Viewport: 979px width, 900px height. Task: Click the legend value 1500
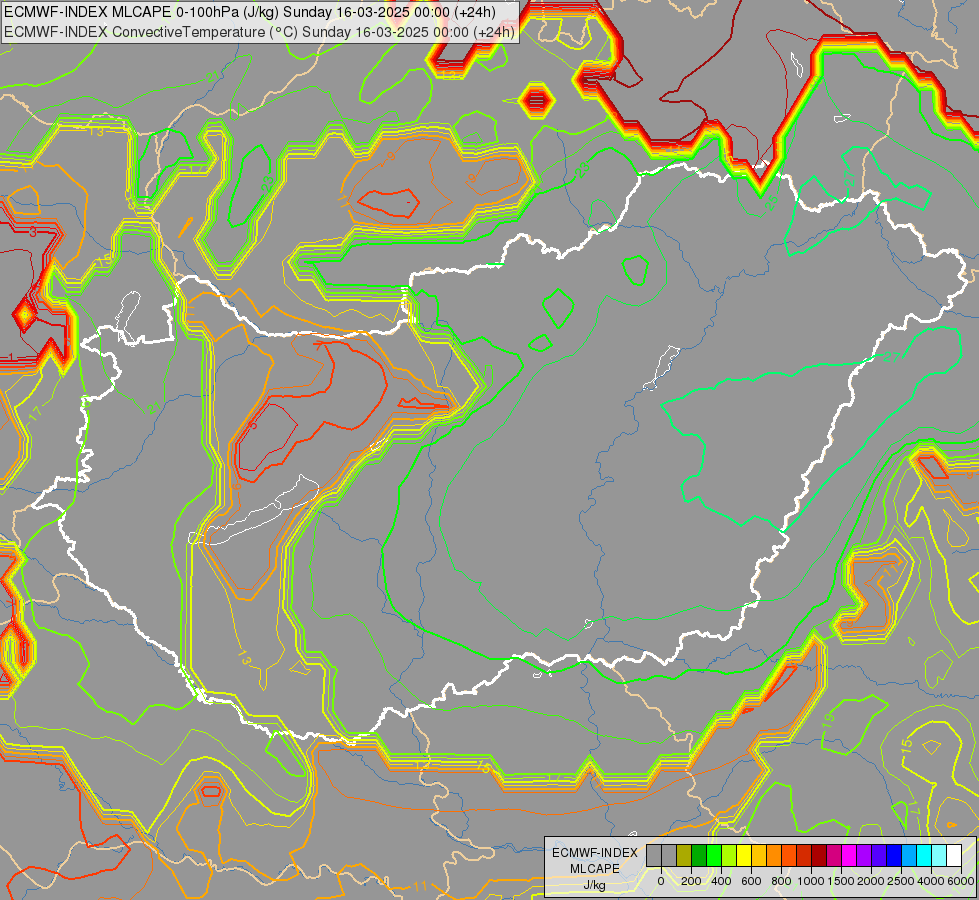pos(841,881)
